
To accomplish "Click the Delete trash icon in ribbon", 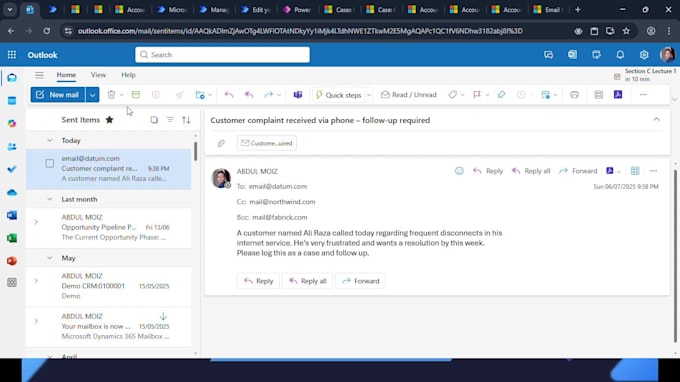I will point(111,95).
